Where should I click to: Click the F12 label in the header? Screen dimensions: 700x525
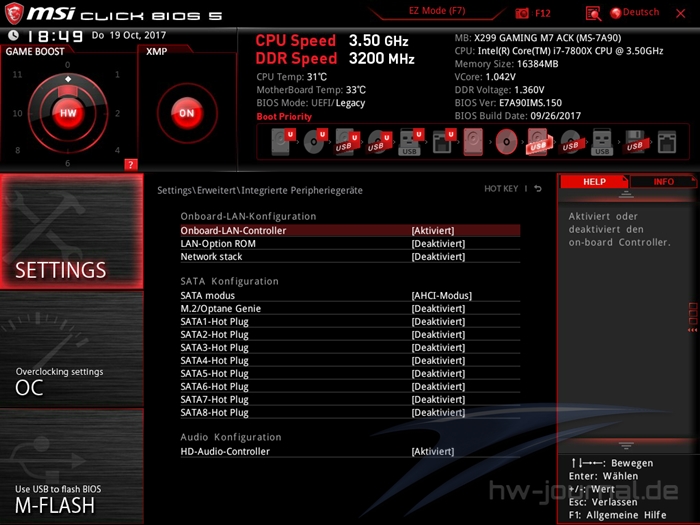point(542,13)
